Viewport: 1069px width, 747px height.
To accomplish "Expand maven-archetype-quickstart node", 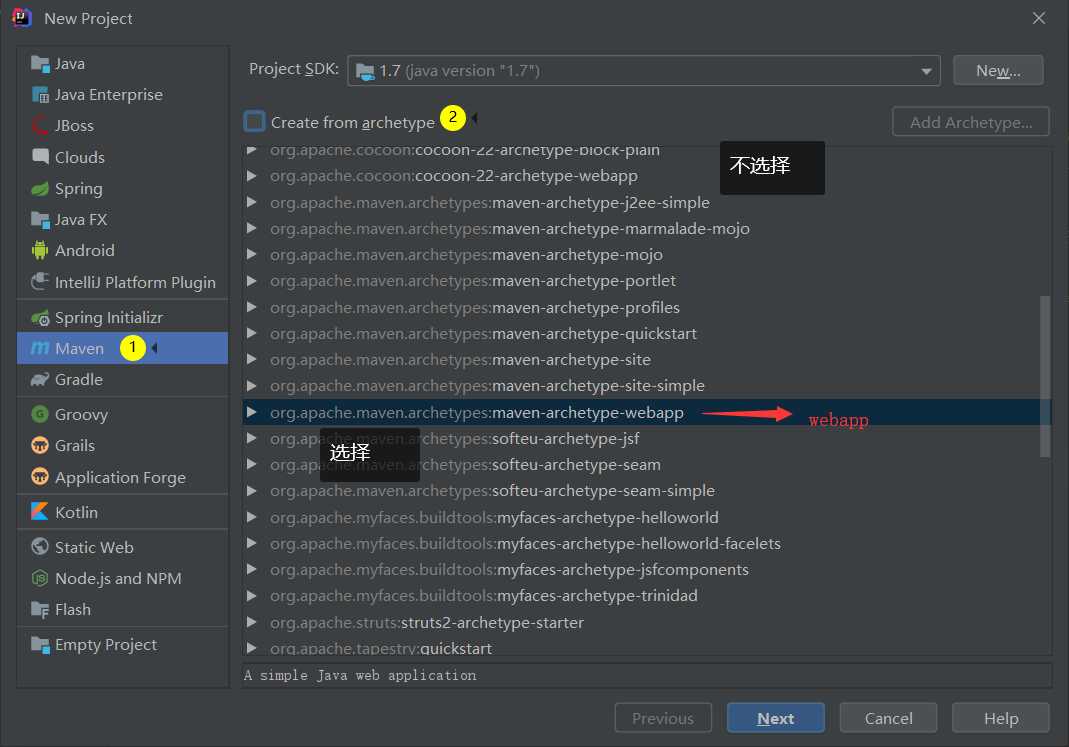I will tap(252, 333).
